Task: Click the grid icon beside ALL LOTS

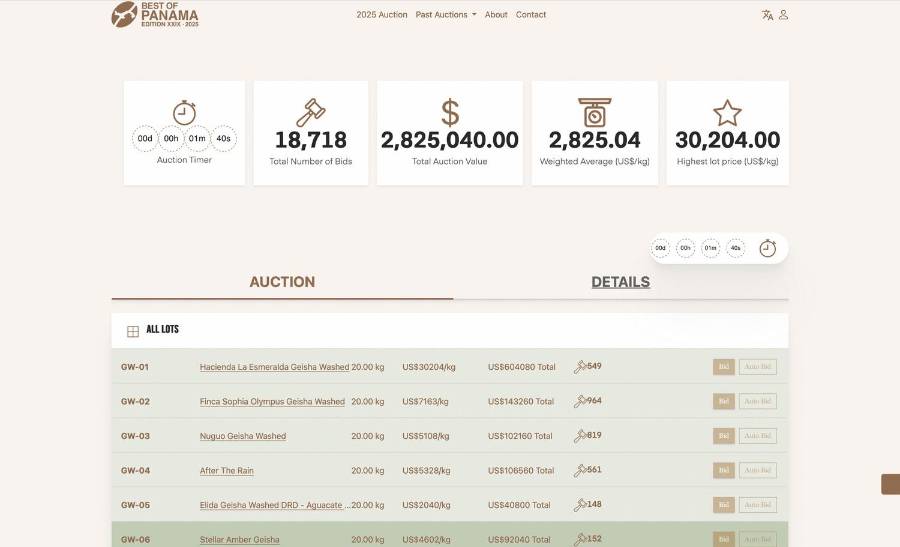Action: tap(133, 331)
